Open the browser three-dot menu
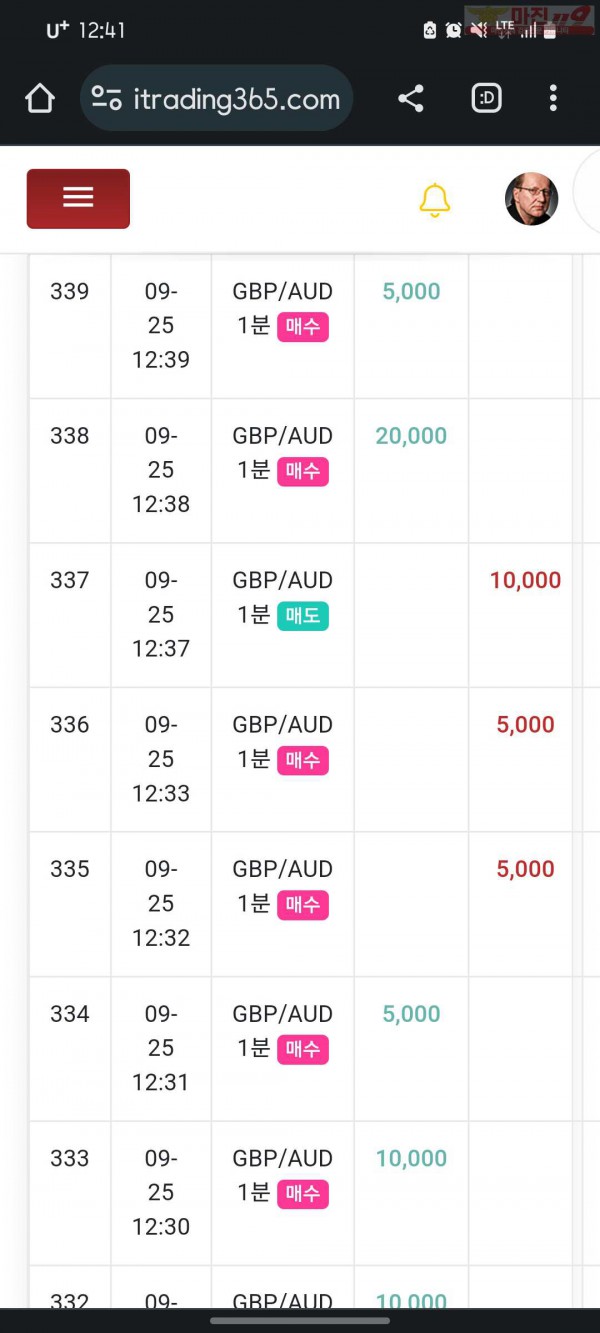The height and width of the screenshot is (1333, 600). [553, 98]
